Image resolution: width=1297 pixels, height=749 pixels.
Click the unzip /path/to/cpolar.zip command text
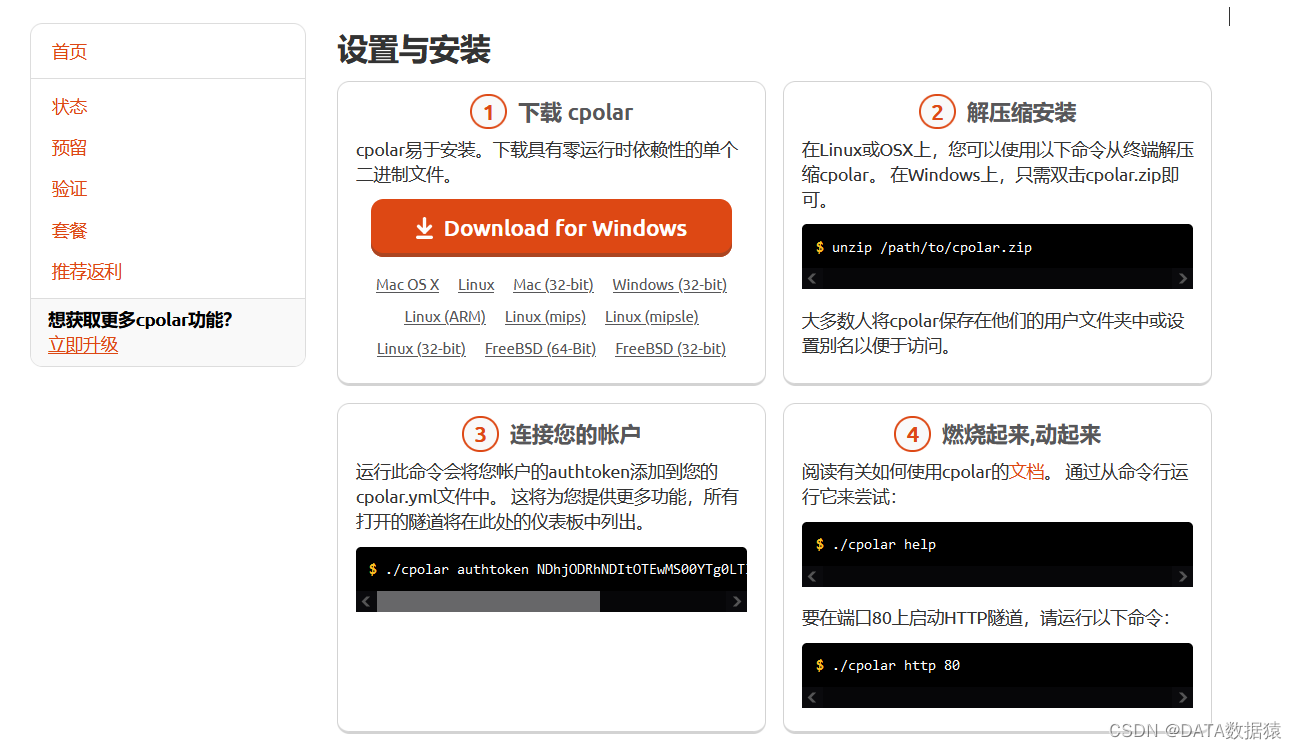(x=931, y=247)
